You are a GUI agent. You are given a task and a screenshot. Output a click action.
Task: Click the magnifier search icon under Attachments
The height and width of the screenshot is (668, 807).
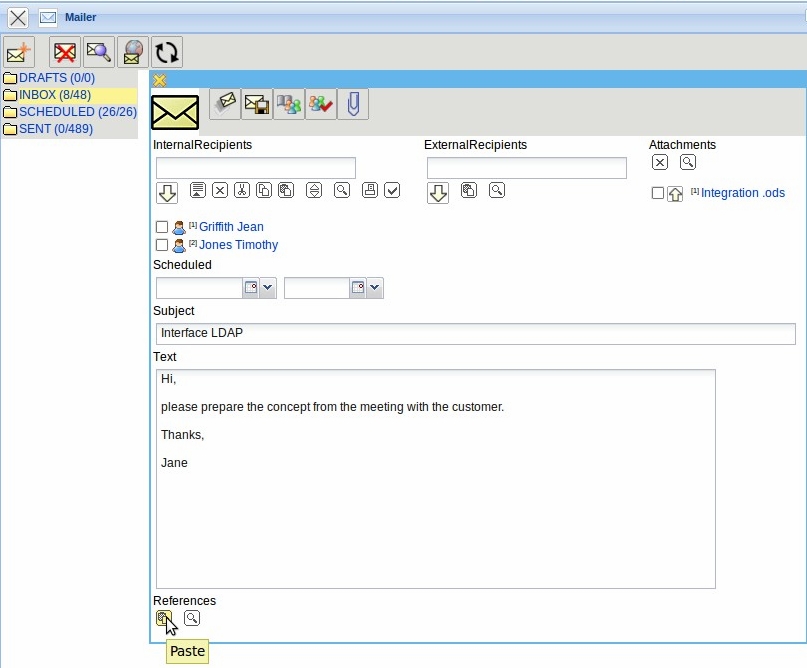(688, 162)
